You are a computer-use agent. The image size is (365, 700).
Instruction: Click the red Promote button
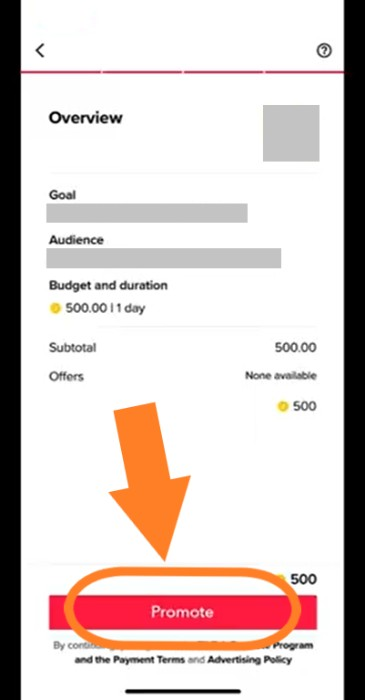pos(183,612)
